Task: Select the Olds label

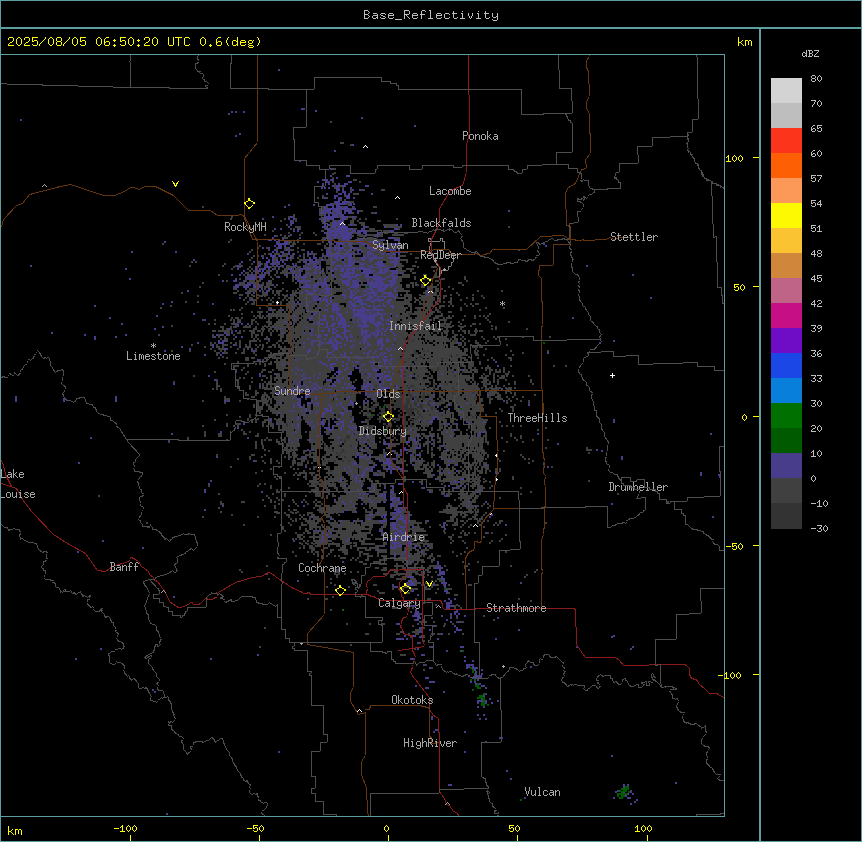Action: tap(388, 394)
